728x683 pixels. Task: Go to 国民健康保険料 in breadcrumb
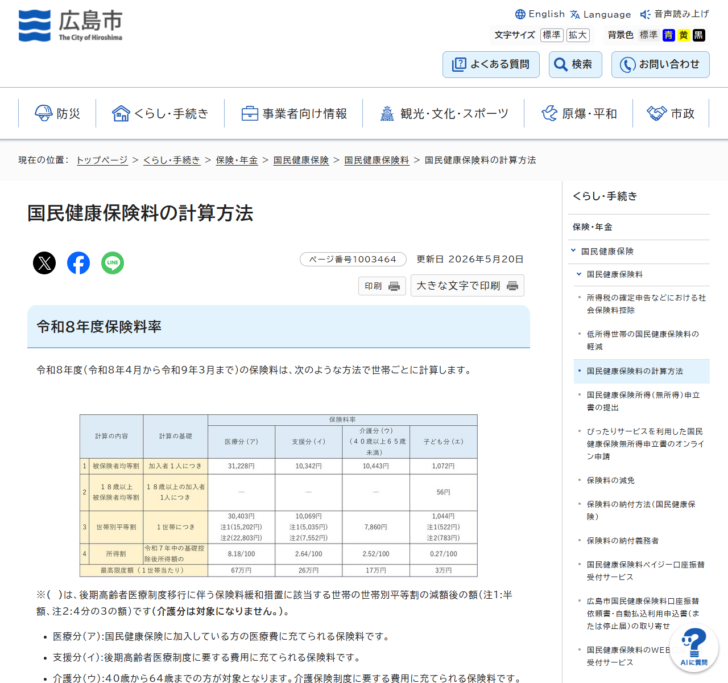coord(377,160)
